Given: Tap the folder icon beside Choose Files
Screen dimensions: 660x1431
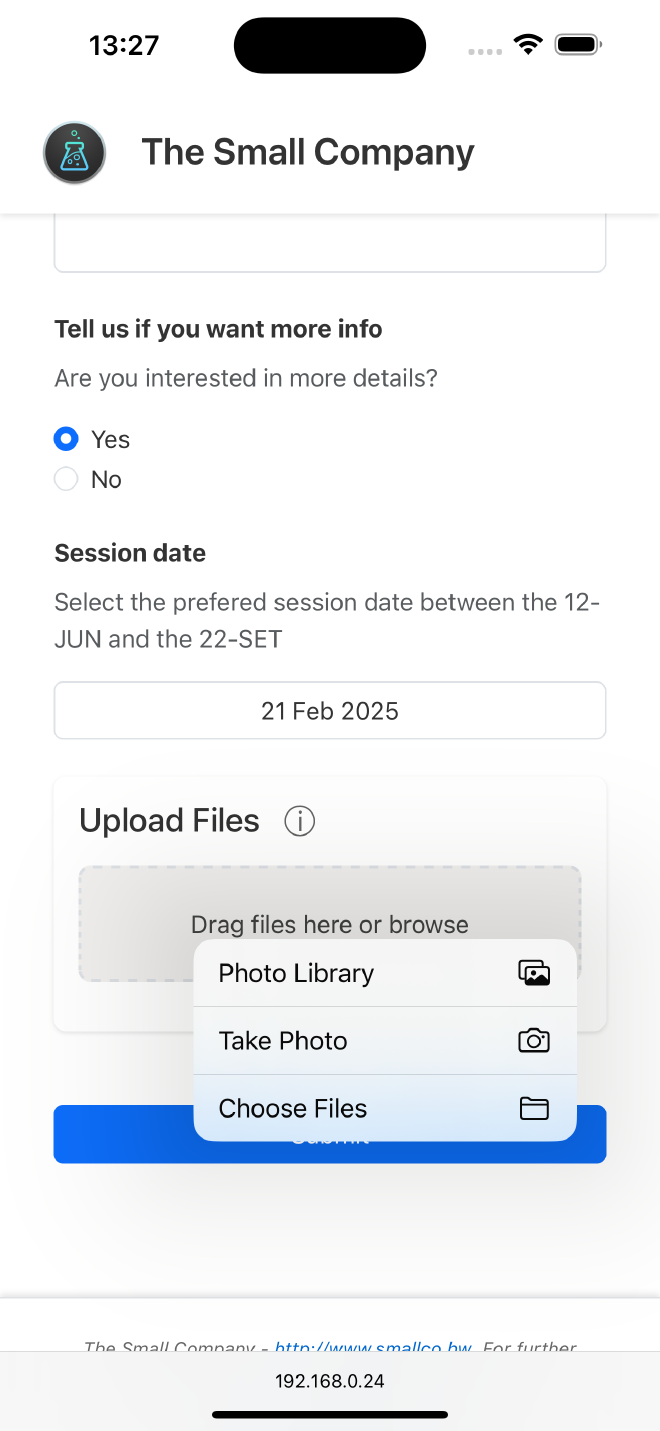Looking at the screenshot, I should point(534,1108).
